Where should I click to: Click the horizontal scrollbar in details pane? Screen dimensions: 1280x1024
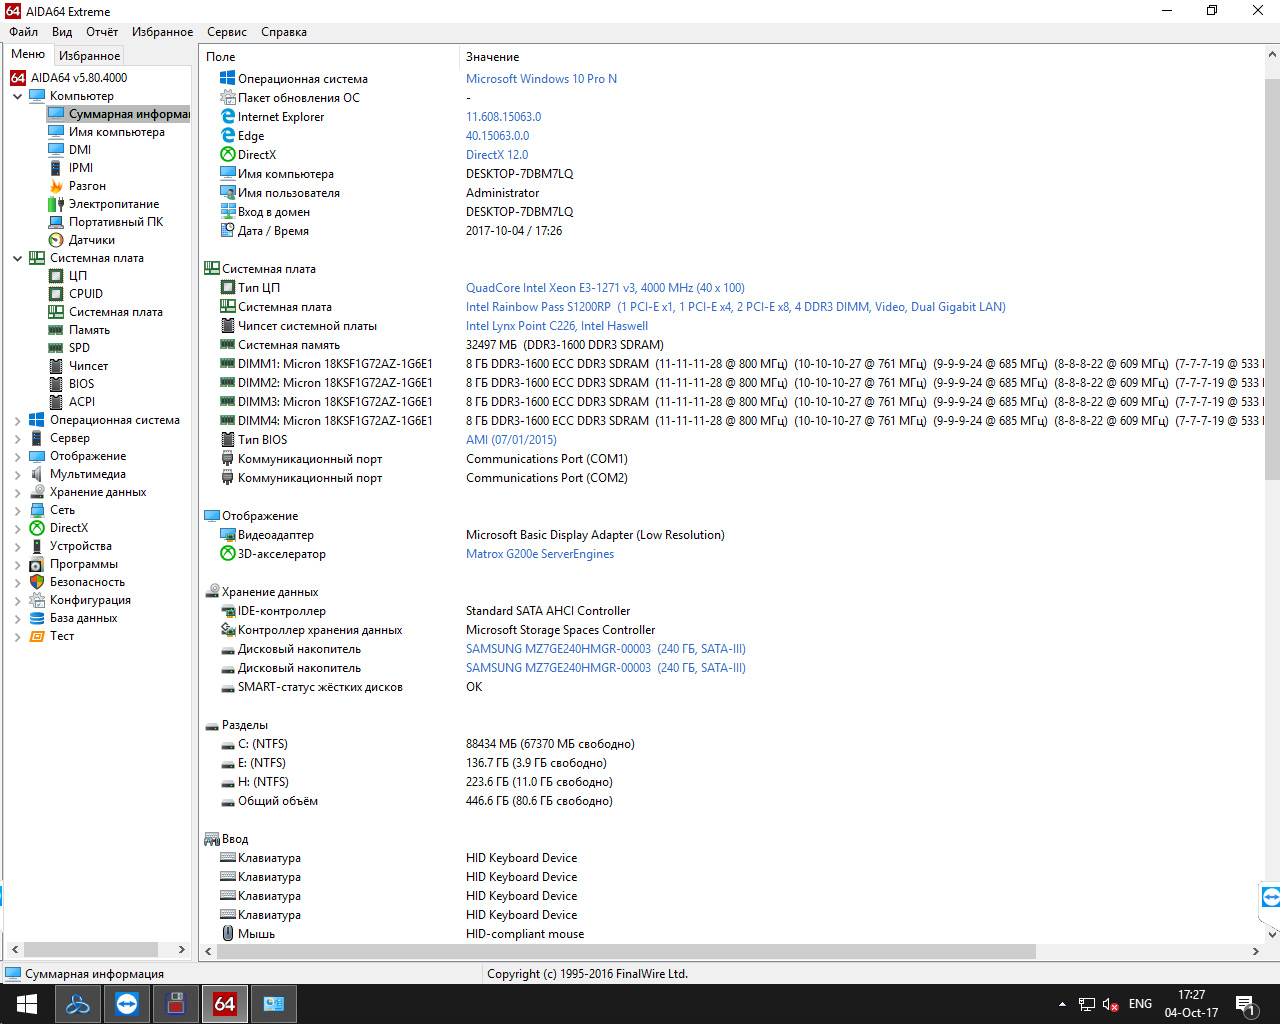(x=625, y=951)
